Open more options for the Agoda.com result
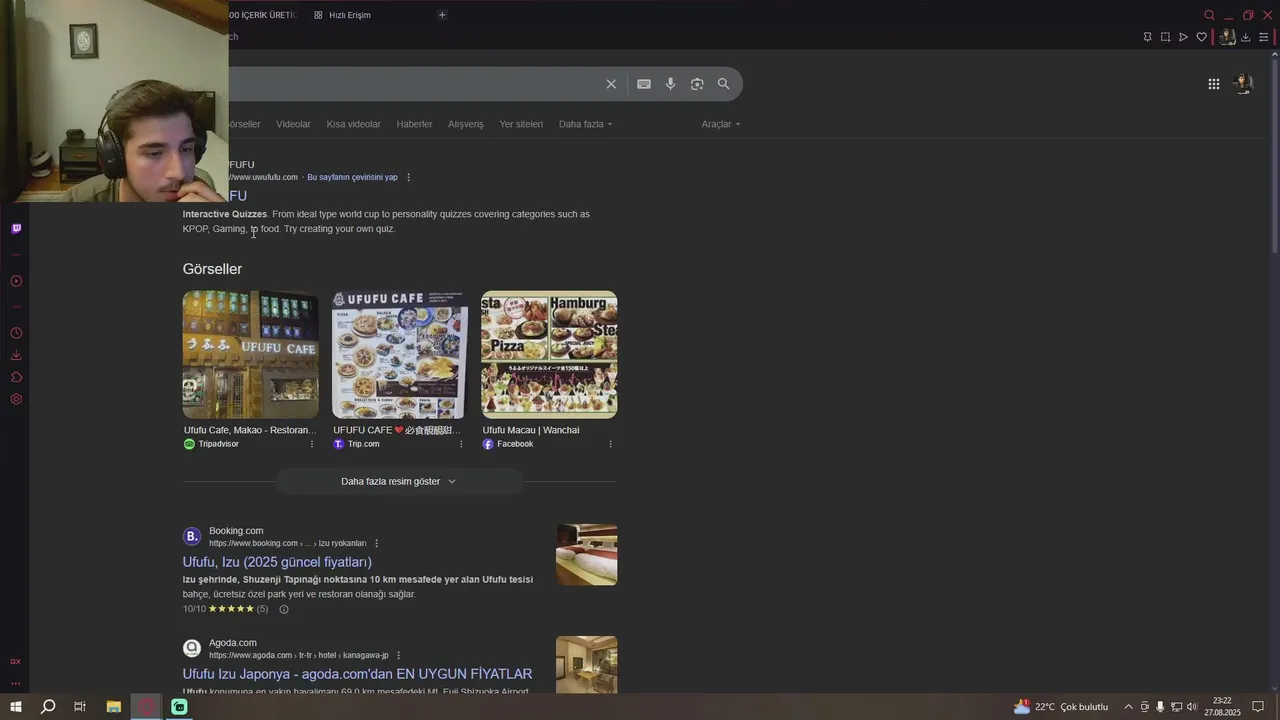 [398, 655]
